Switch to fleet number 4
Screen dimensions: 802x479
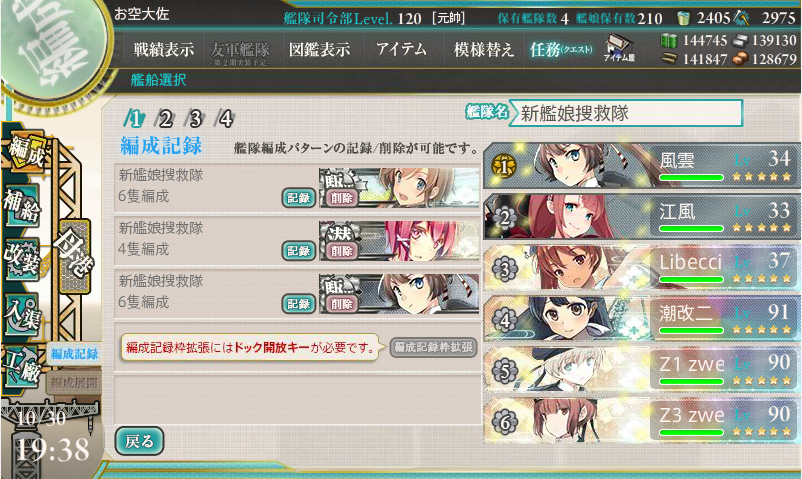(225, 119)
